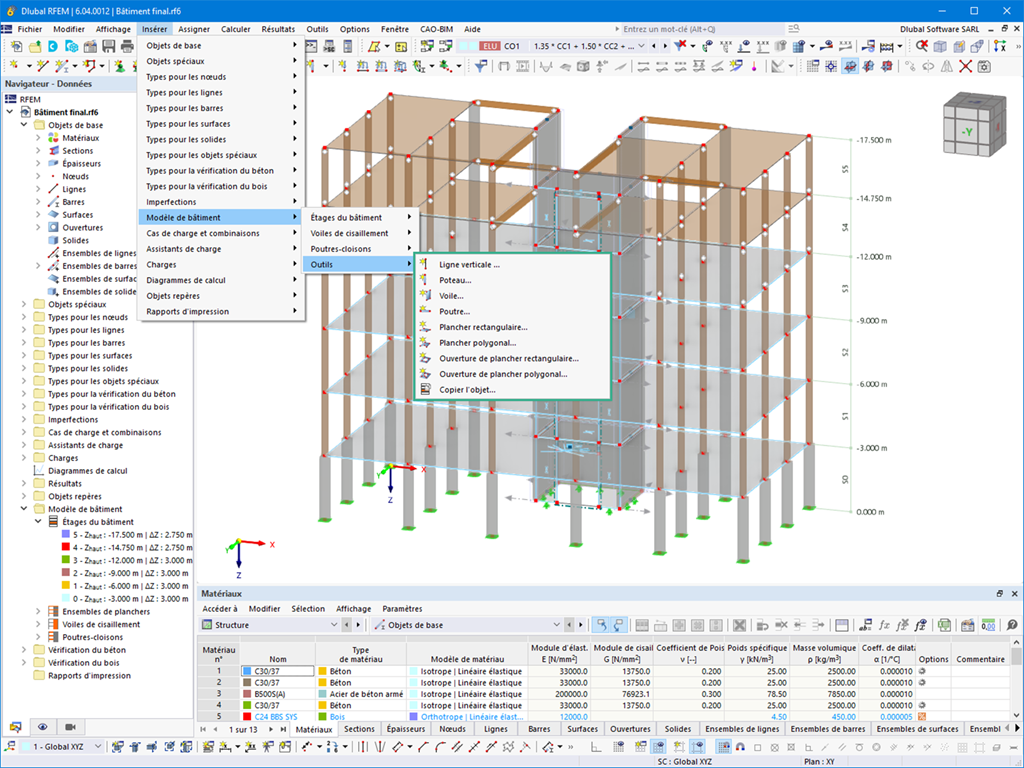Click the eye display icon in navigator
1024x768 pixels.
[42, 726]
